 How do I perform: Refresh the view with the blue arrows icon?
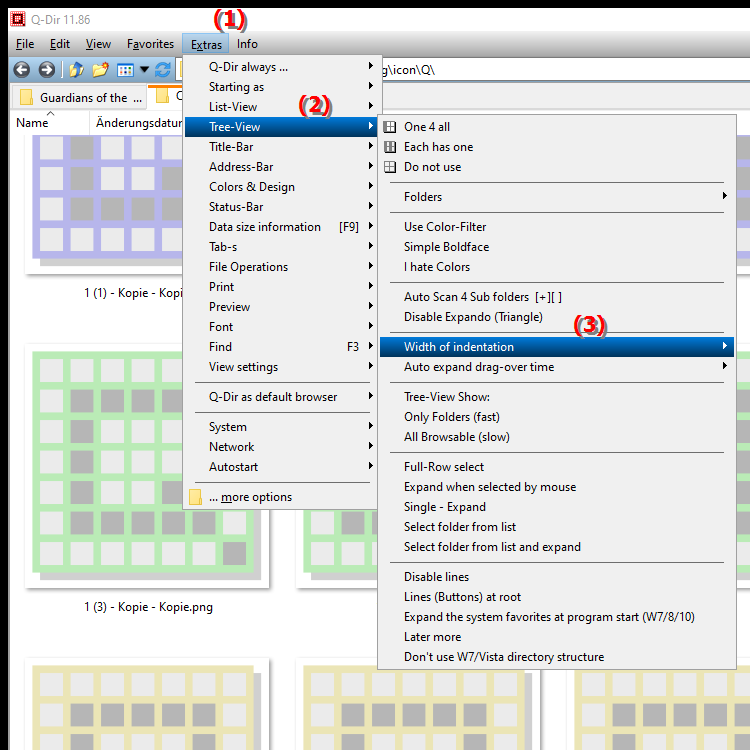tap(163, 70)
